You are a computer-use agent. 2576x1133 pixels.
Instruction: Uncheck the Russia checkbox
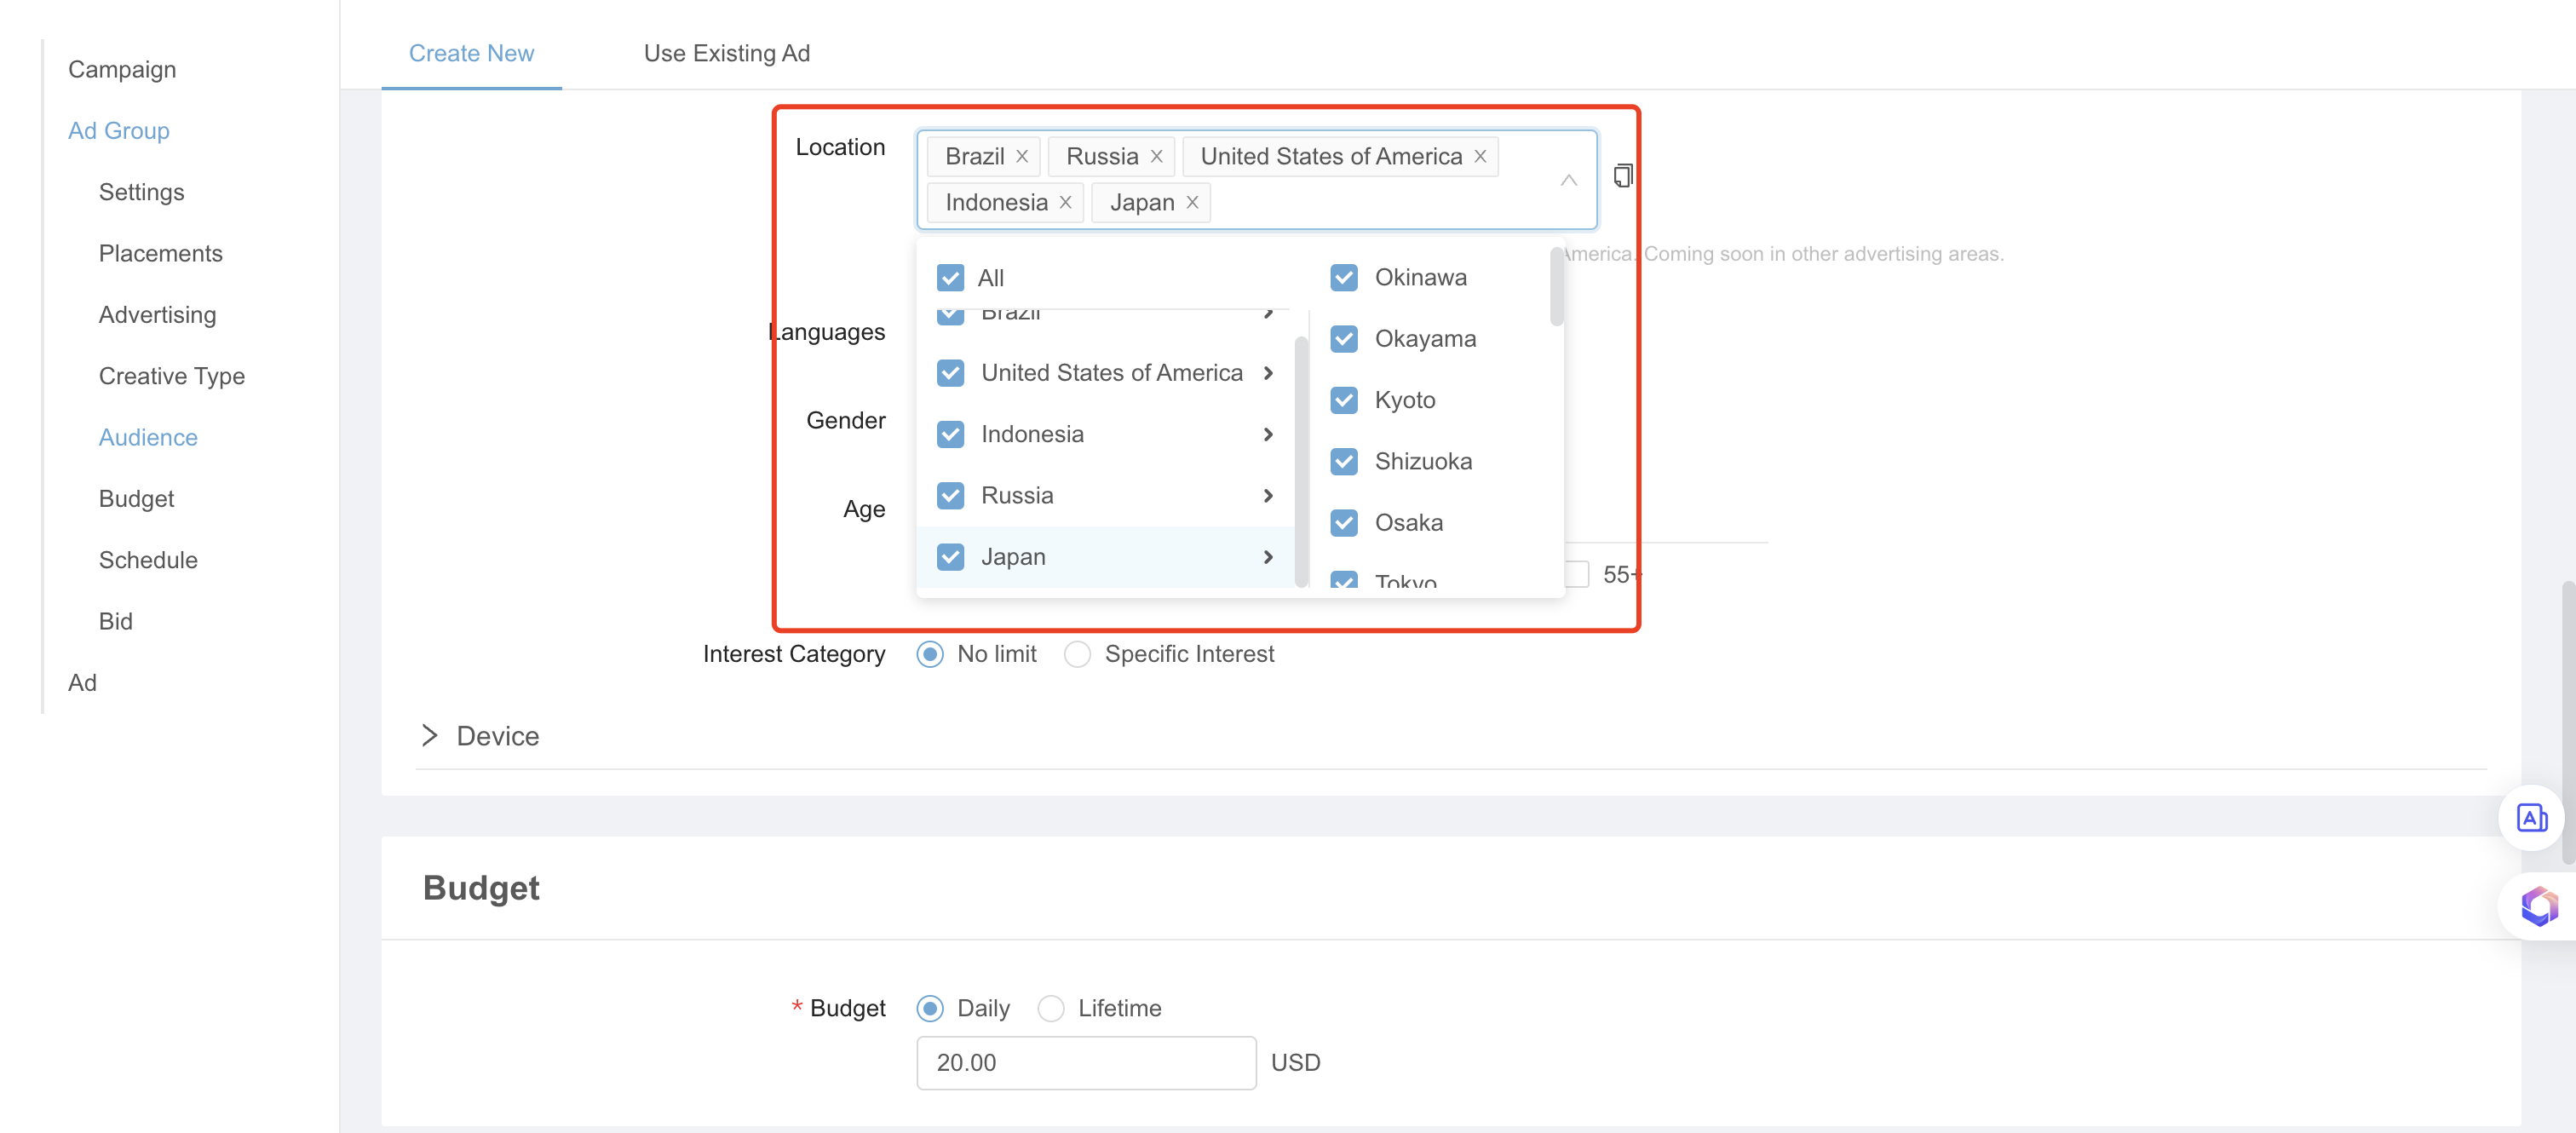(950, 496)
